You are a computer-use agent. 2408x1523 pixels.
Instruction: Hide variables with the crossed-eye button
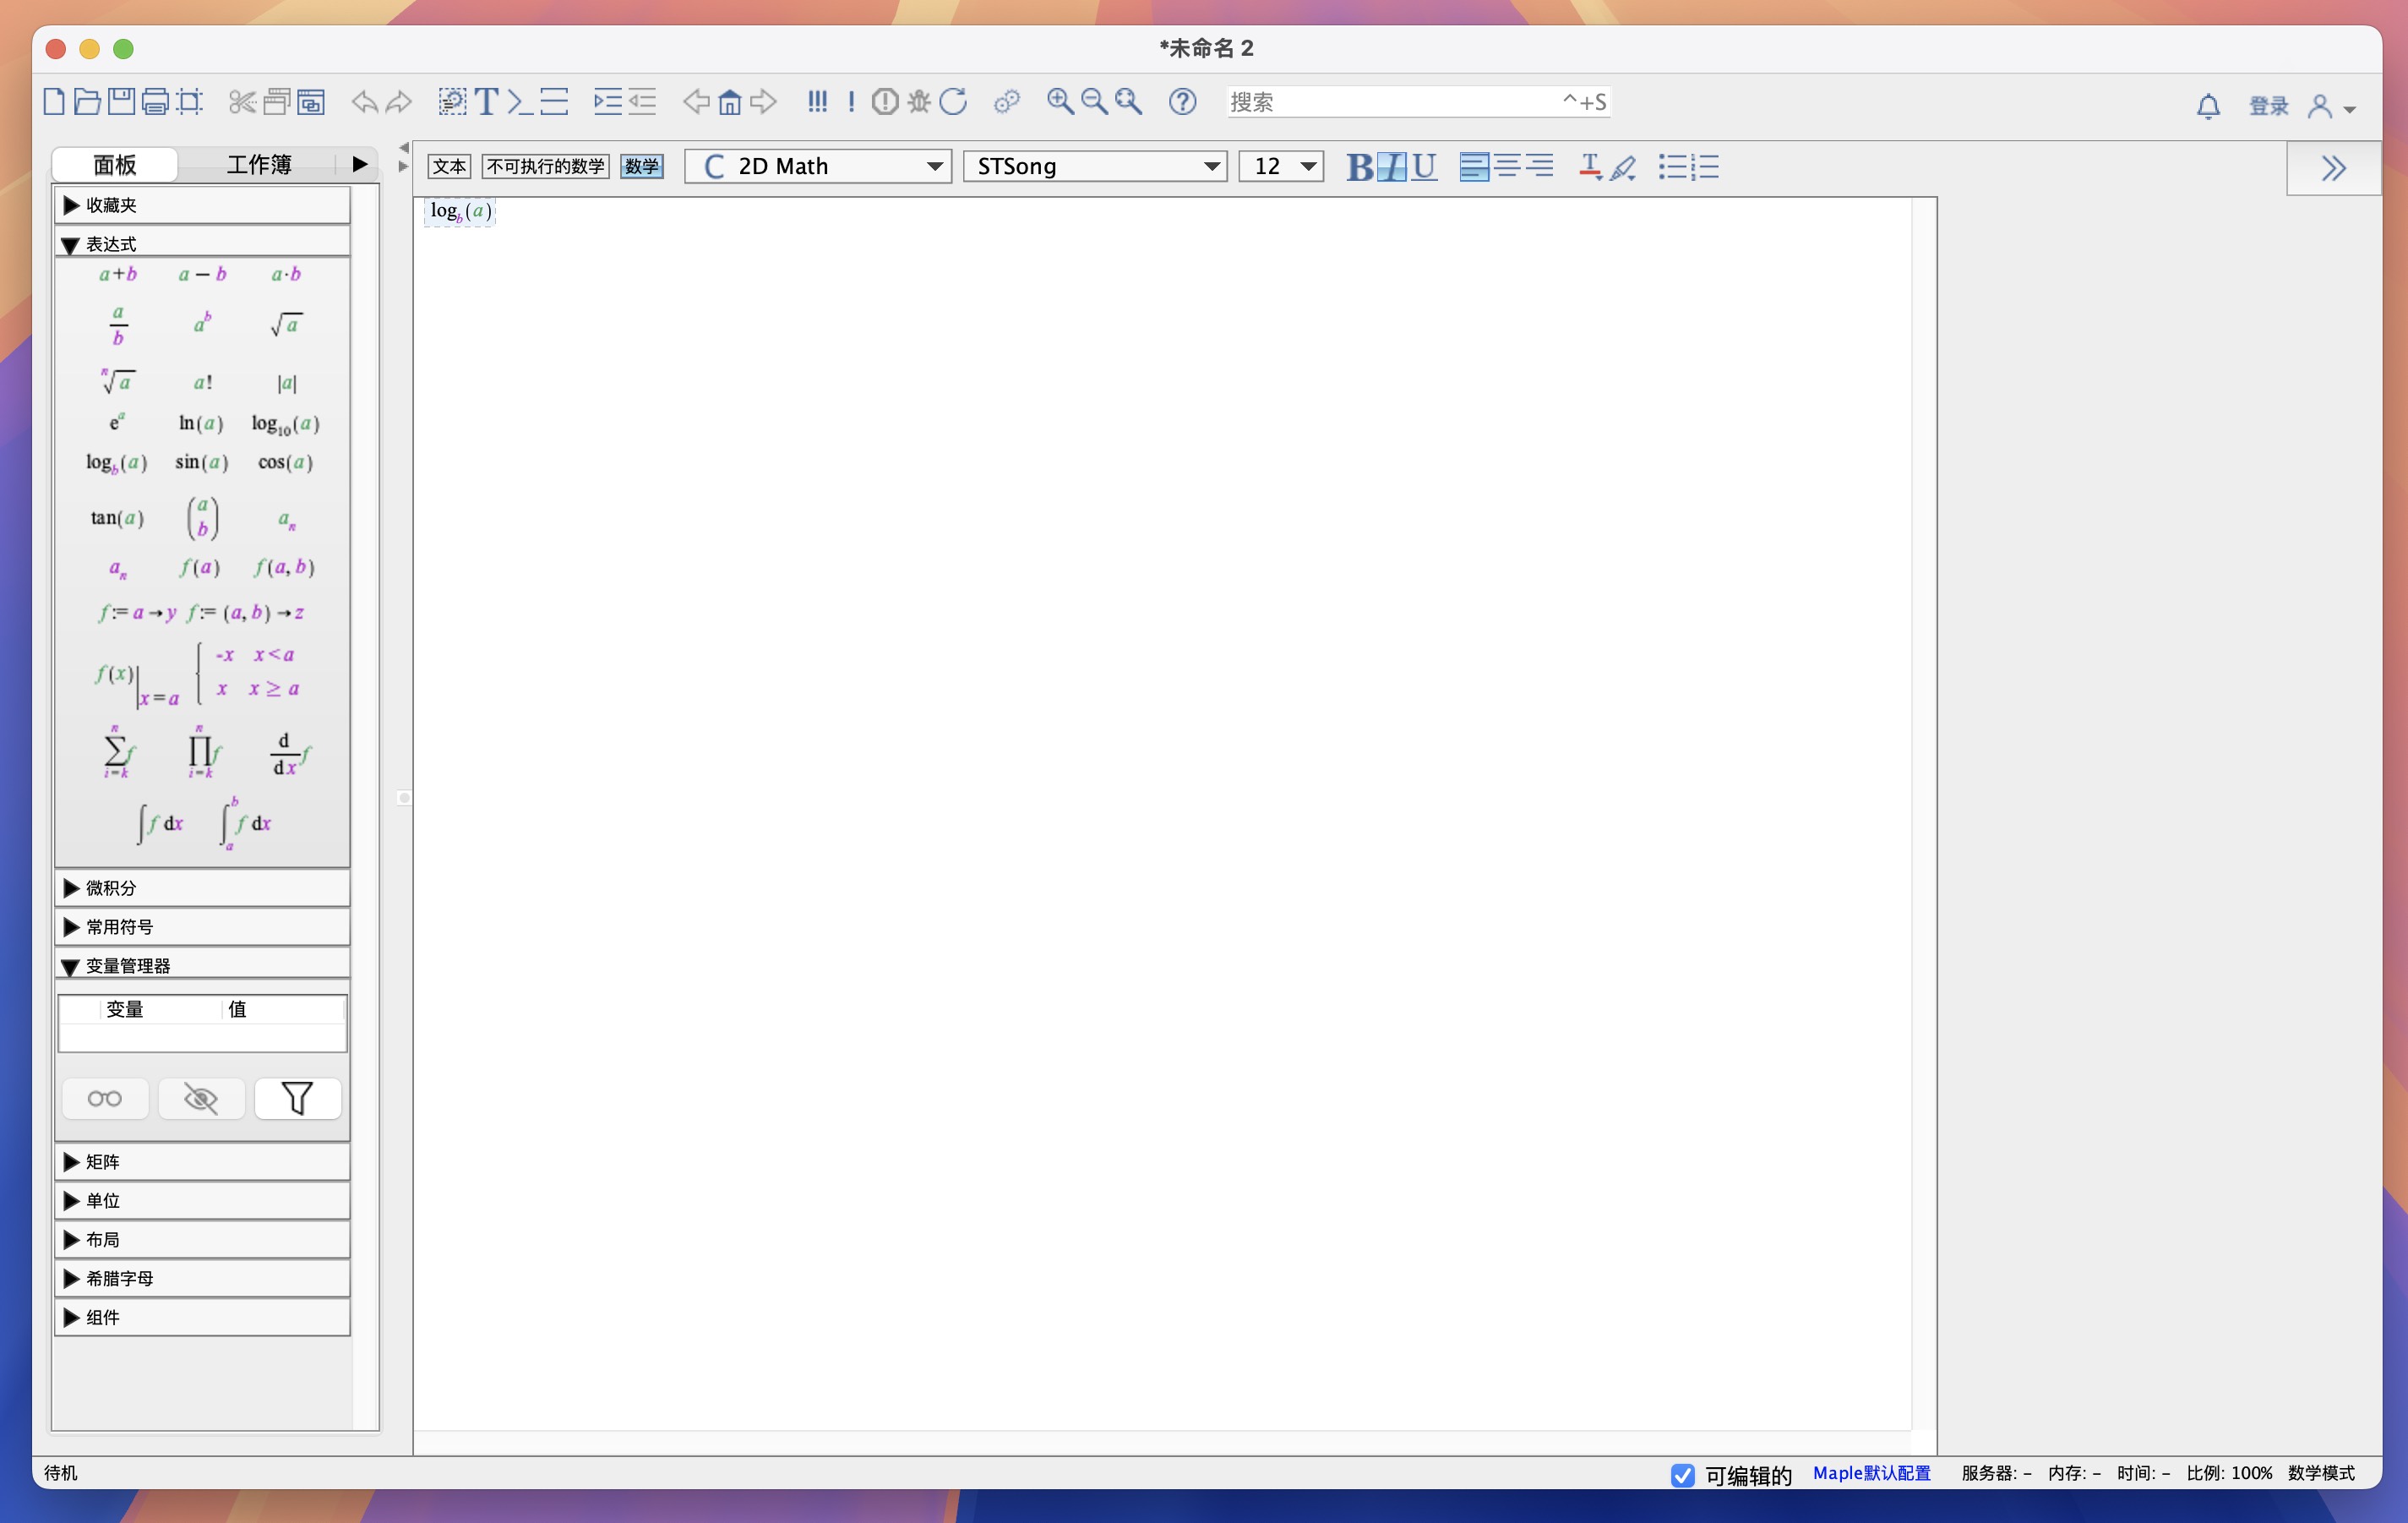coord(201,1099)
